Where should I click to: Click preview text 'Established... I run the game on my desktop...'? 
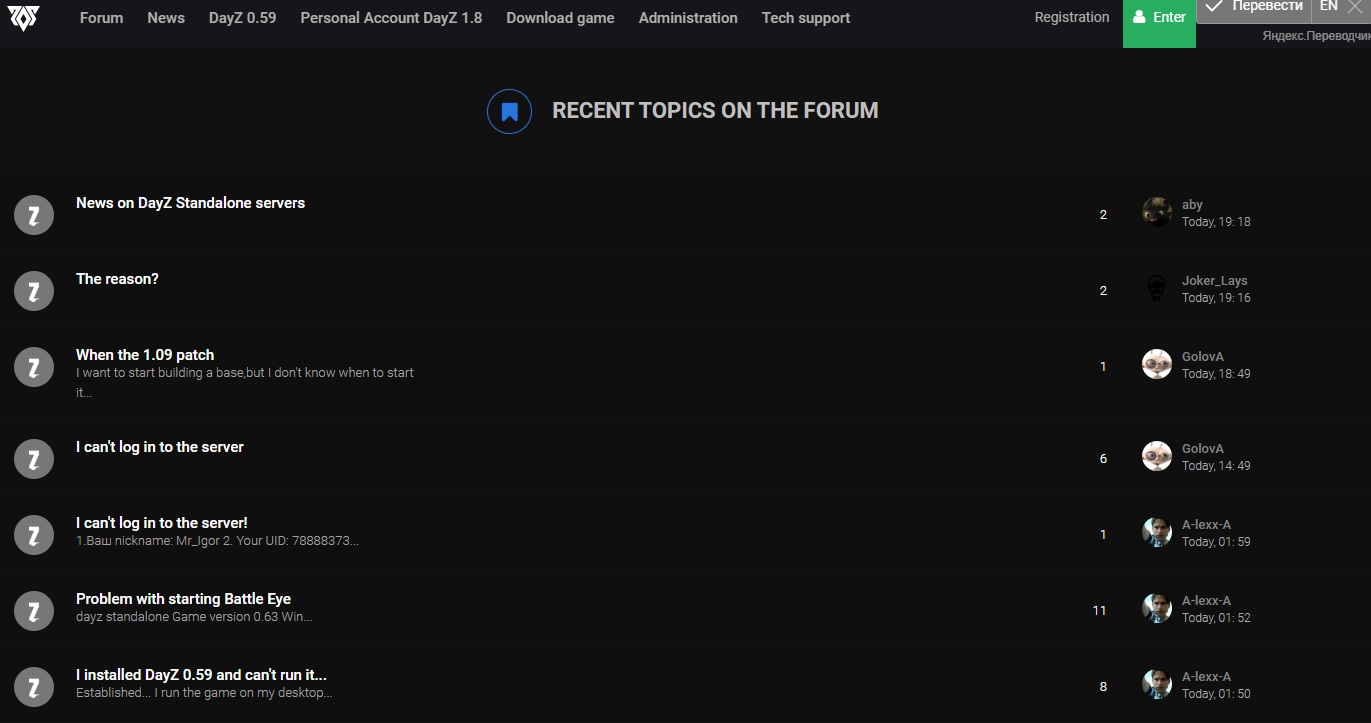[x=204, y=693]
